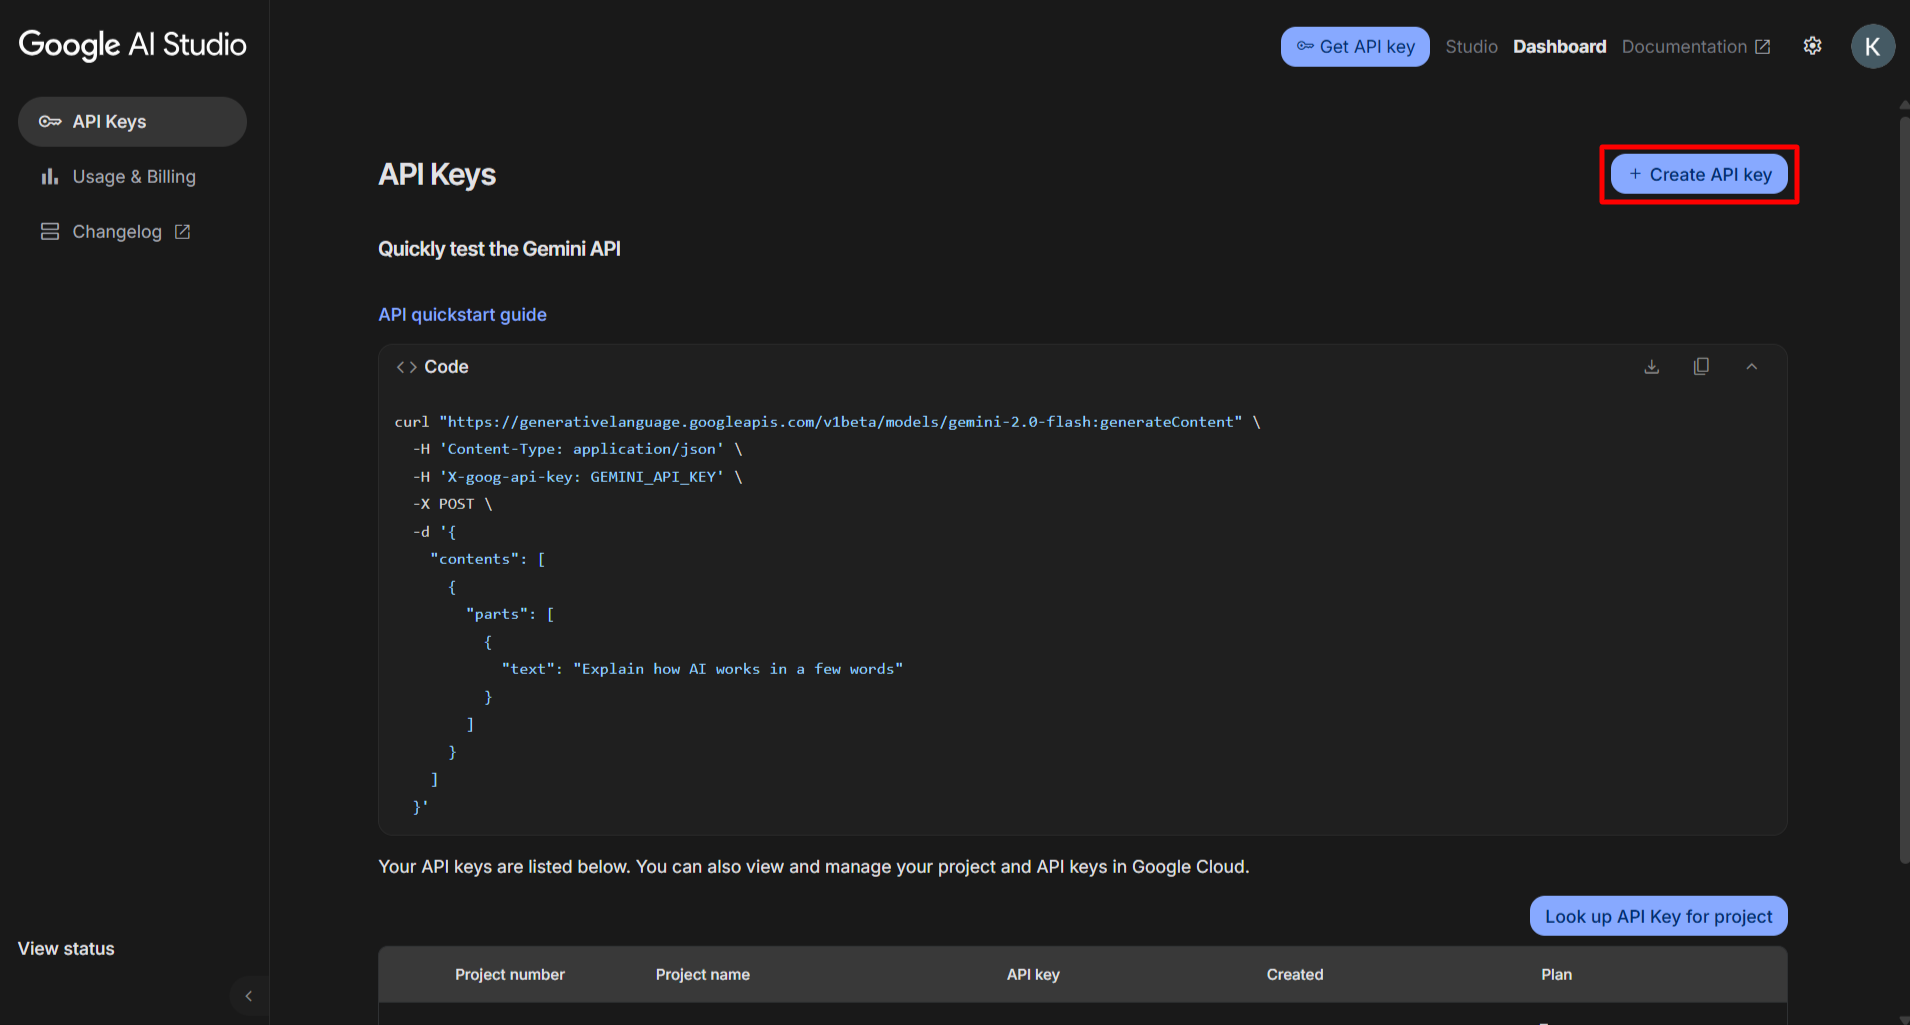Open Usage & Billing page

click(x=133, y=177)
